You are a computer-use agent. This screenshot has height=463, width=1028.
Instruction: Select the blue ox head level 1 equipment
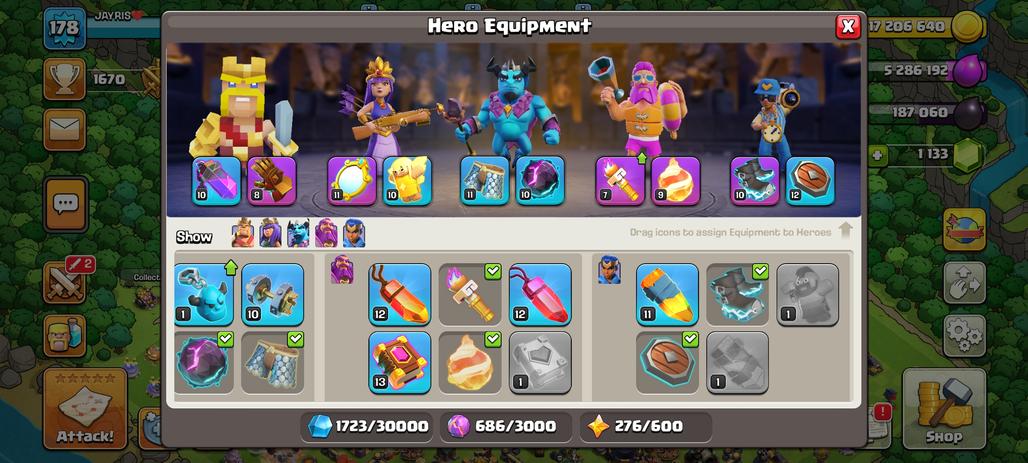pos(204,294)
